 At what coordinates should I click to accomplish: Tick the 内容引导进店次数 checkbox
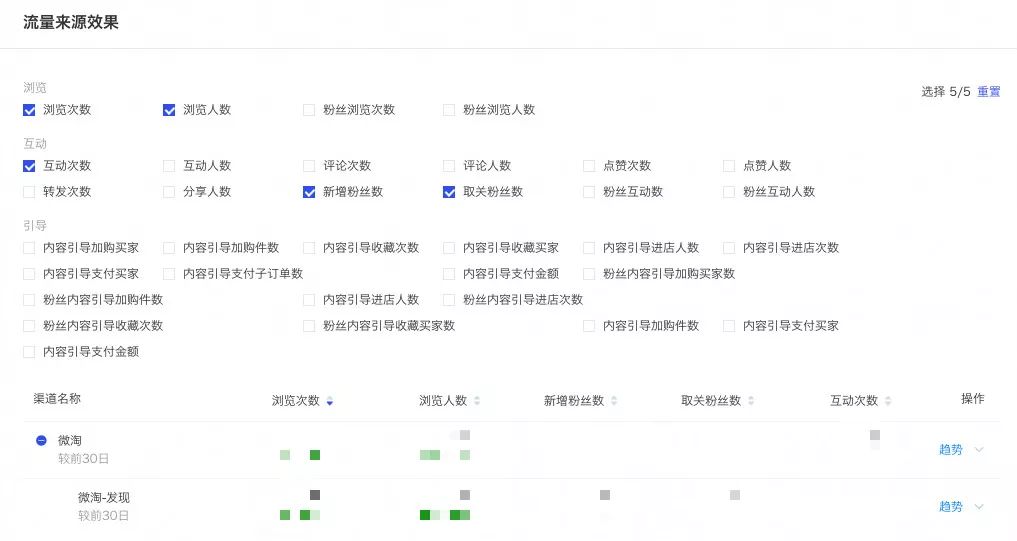[729, 248]
